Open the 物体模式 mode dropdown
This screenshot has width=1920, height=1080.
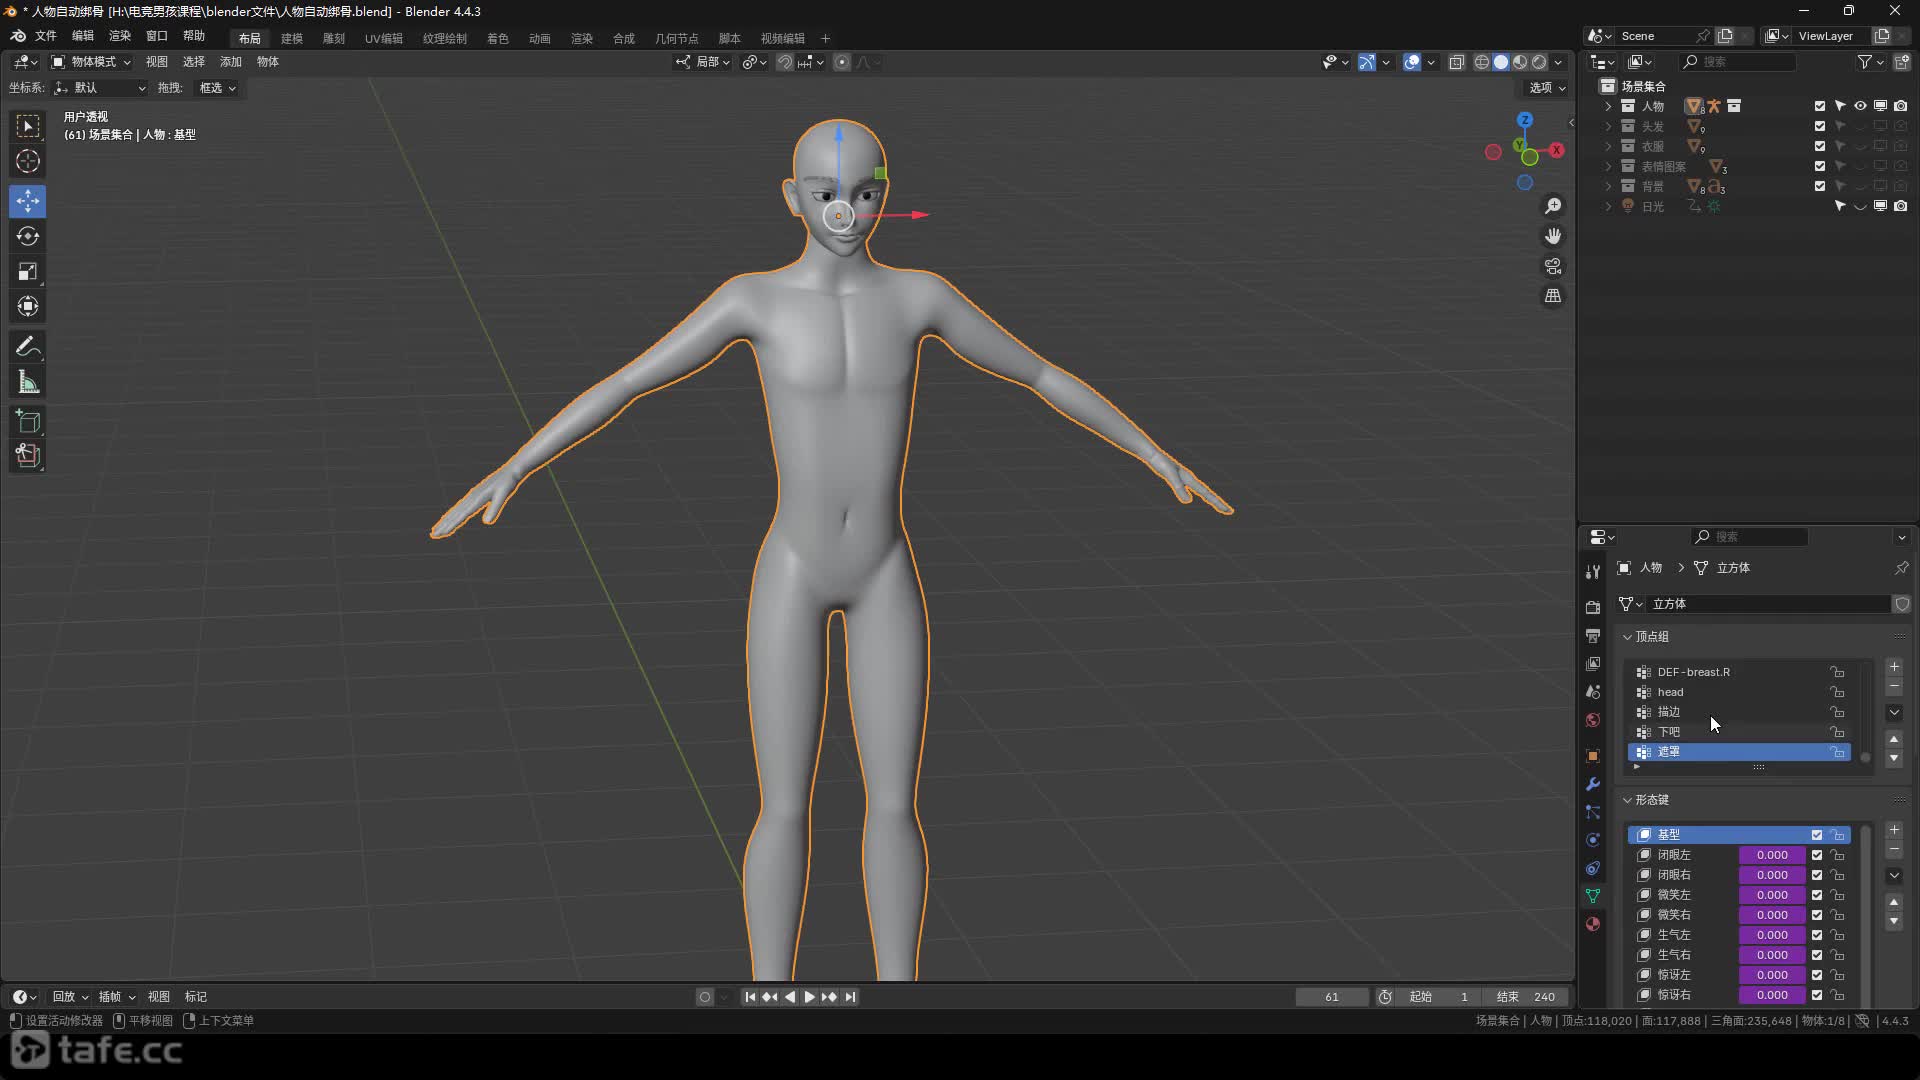[91, 62]
